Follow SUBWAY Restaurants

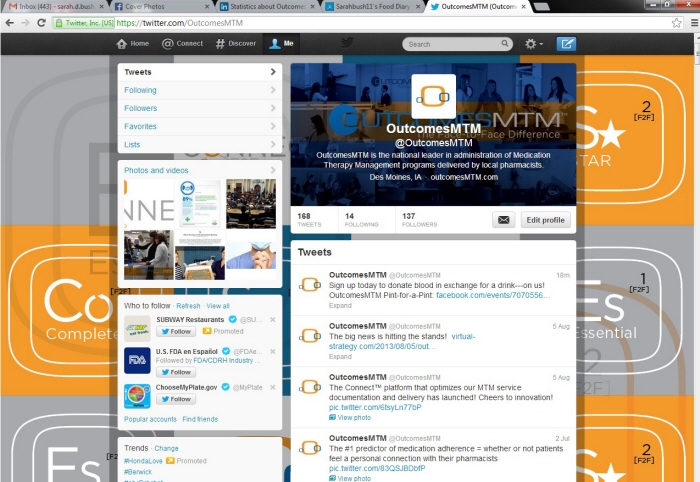tap(176, 331)
